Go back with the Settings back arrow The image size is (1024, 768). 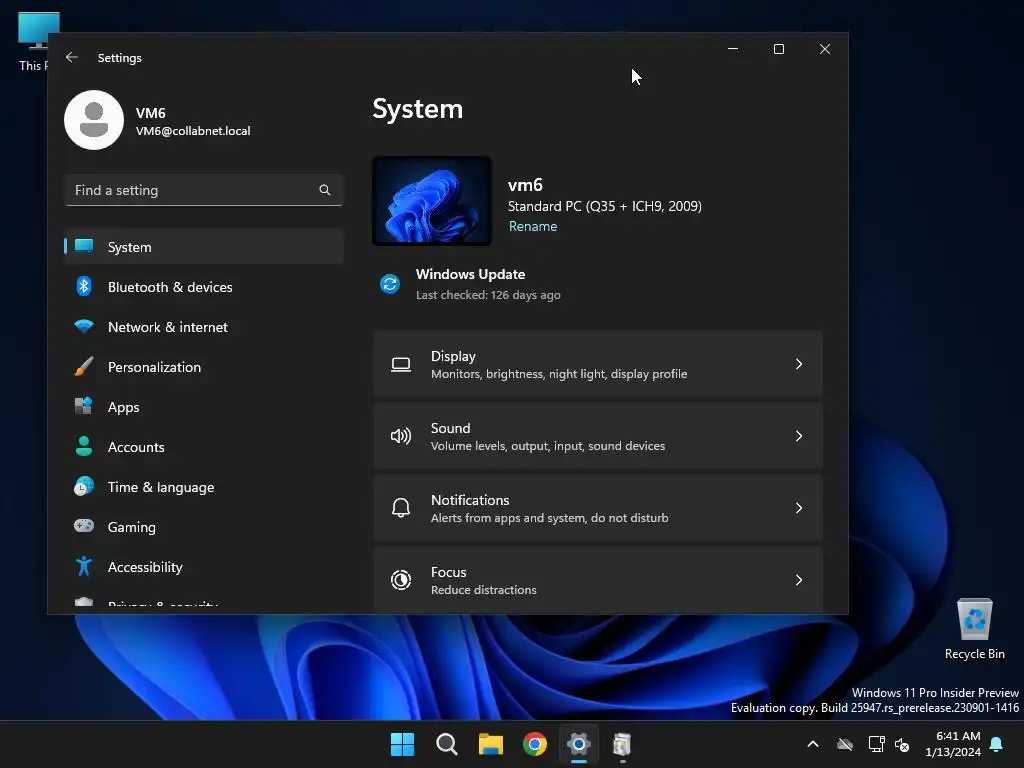click(x=72, y=57)
